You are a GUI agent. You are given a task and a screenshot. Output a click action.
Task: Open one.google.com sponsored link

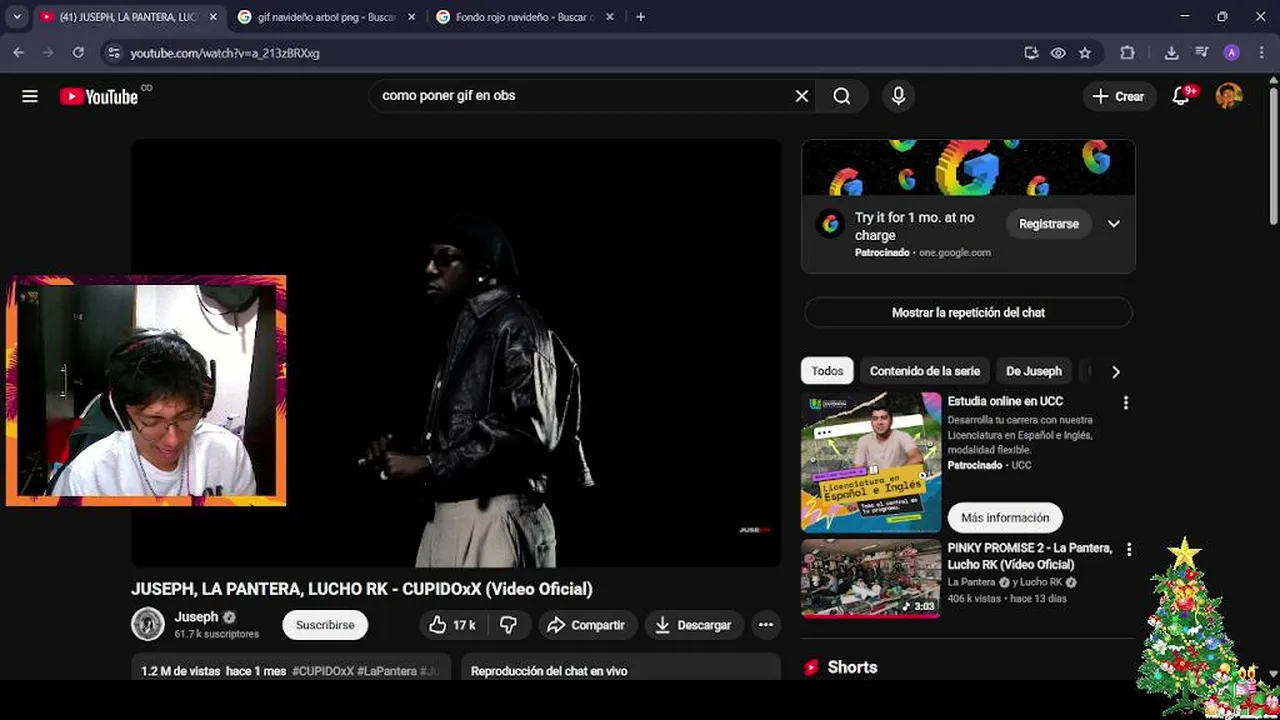point(954,253)
